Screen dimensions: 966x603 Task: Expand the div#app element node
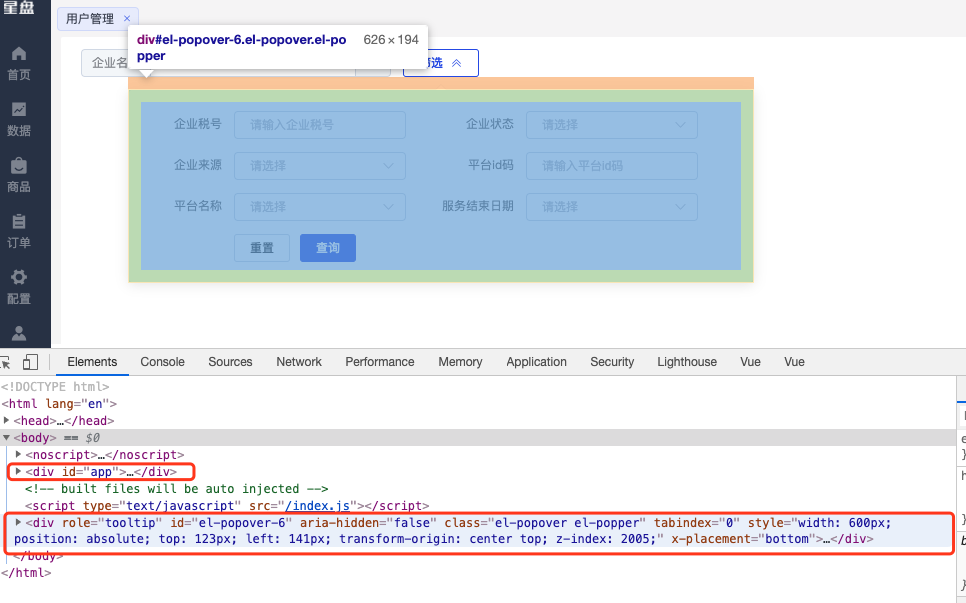(19, 471)
